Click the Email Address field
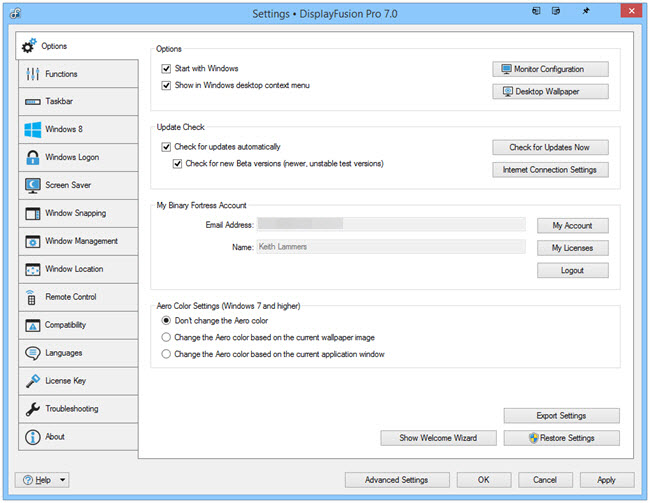This screenshot has width=650, height=503. coord(391,225)
